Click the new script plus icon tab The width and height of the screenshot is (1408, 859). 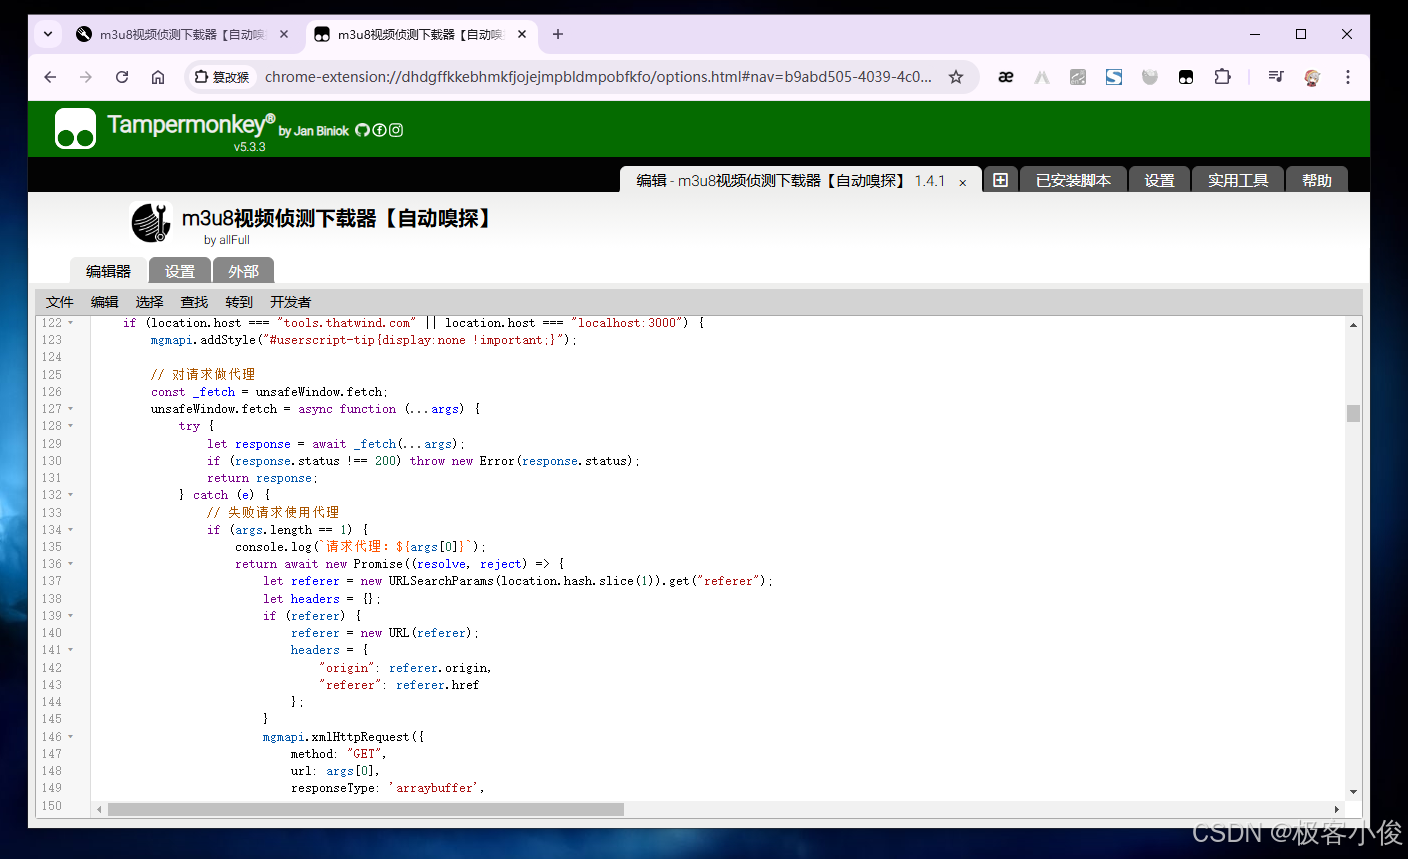click(1000, 180)
